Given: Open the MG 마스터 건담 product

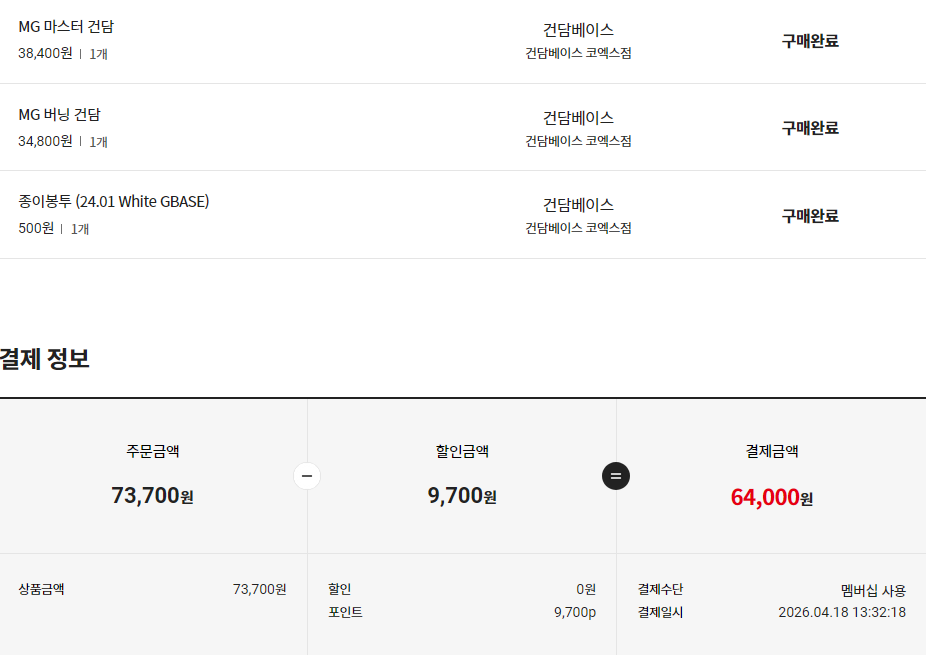Looking at the screenshot, I should (66, 27).
